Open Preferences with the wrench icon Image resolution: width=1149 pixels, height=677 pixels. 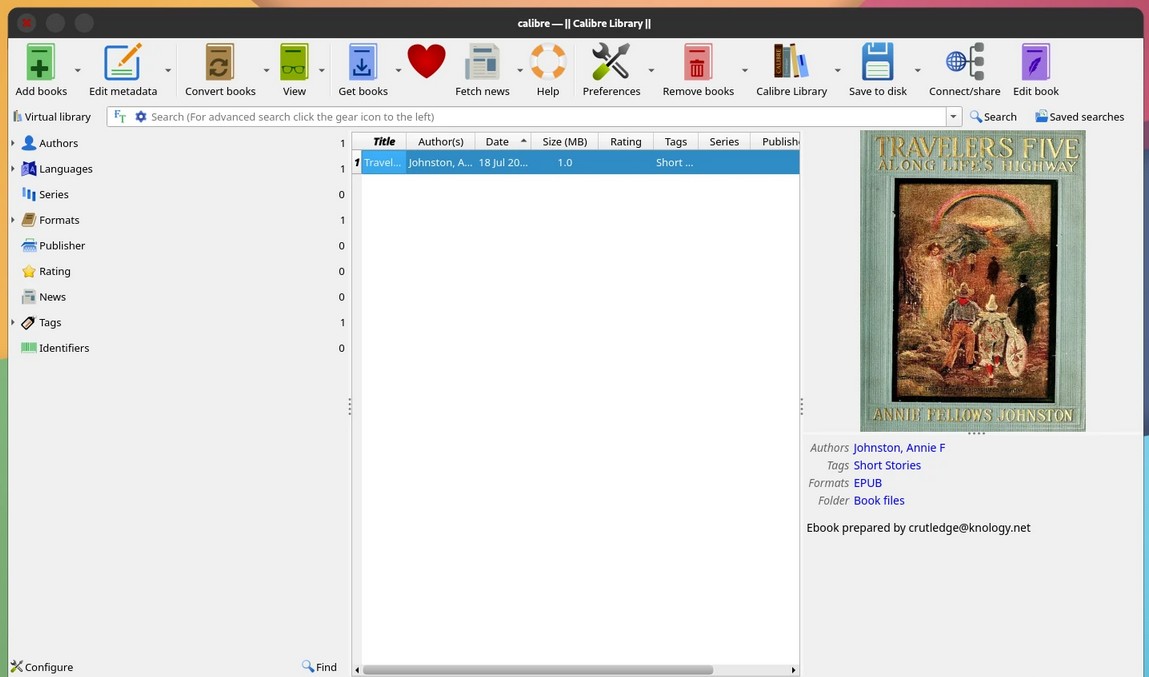pos(610,64)
